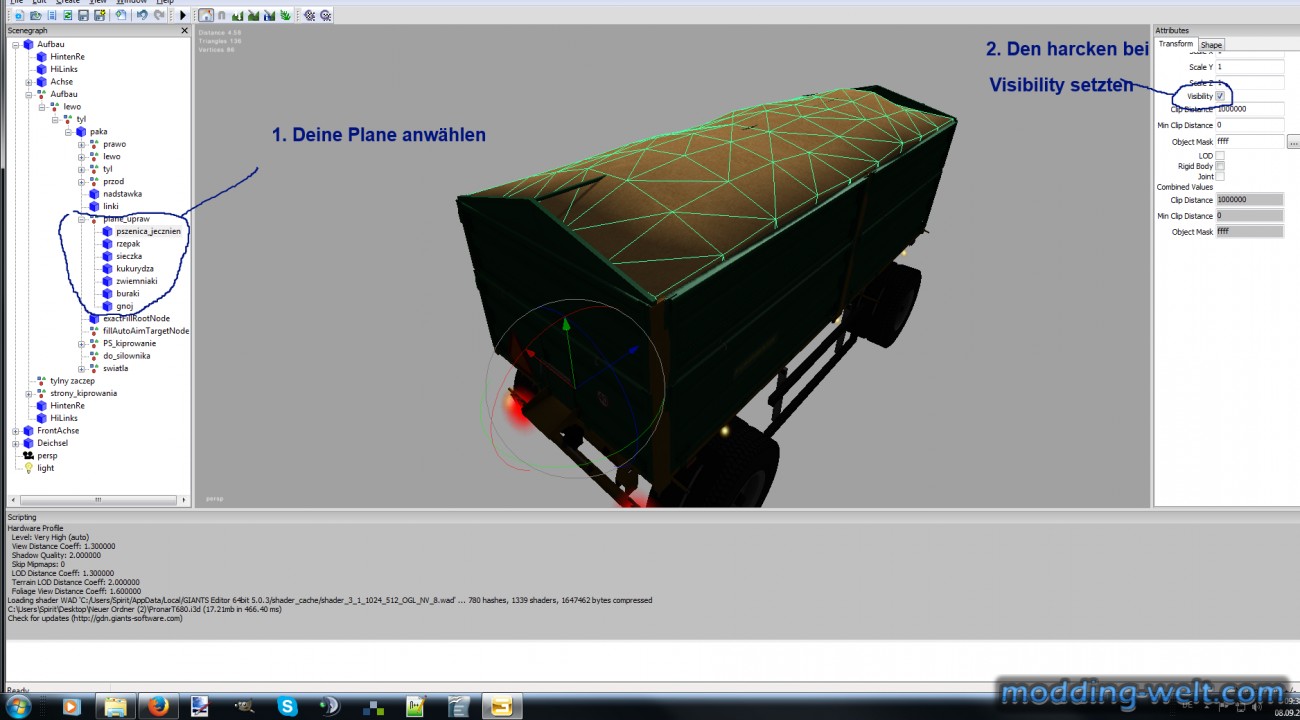
Task: Toggle the magnet snap icon
Action: coord(221,16)
